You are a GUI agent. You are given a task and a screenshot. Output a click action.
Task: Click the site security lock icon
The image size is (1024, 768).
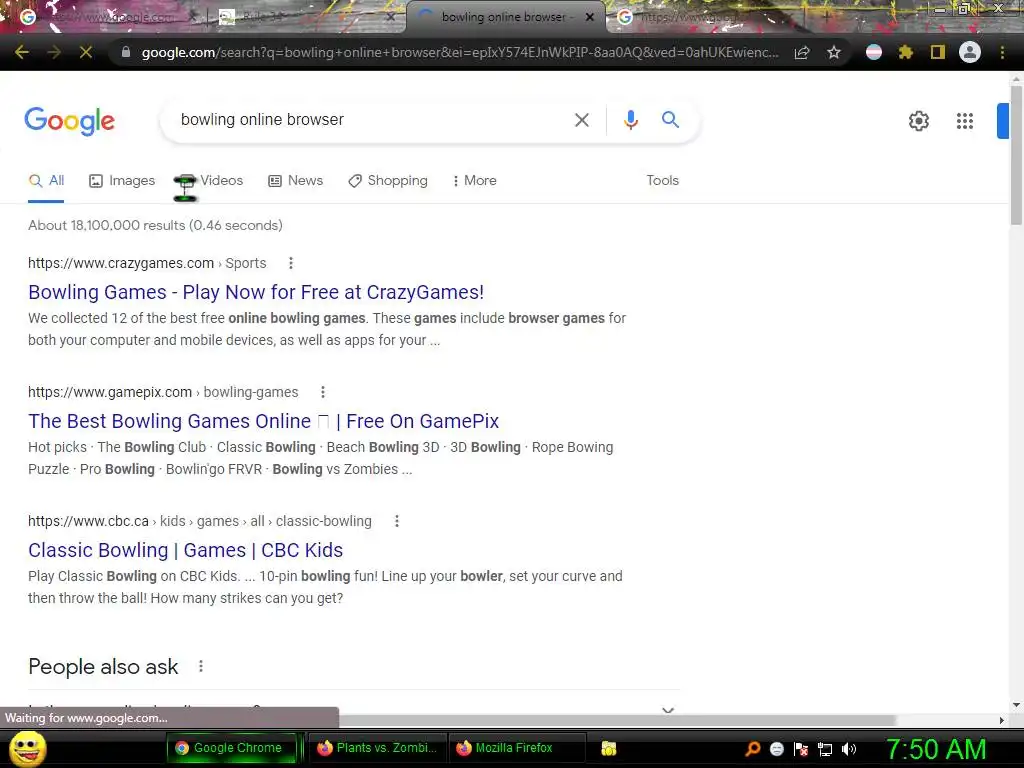[126, 52]
